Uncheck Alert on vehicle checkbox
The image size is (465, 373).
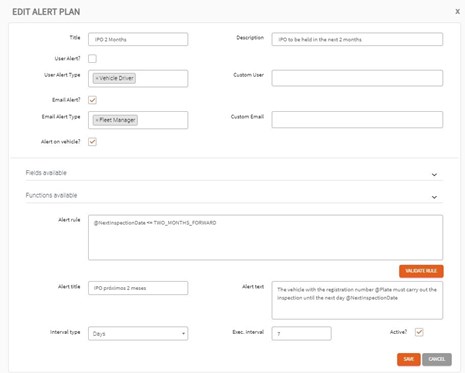click(x=92, y=142)
